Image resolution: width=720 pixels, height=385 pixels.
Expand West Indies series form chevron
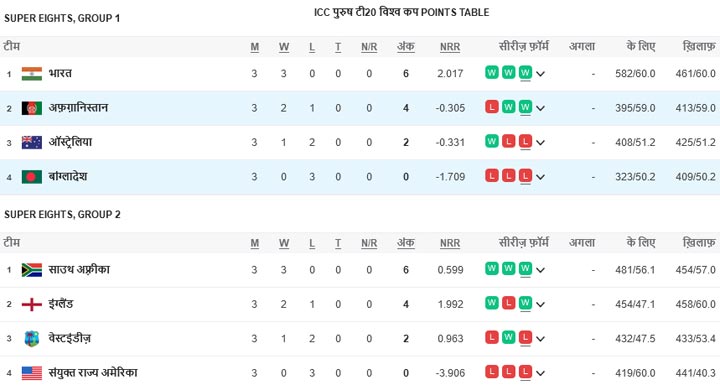click(540, 339)
